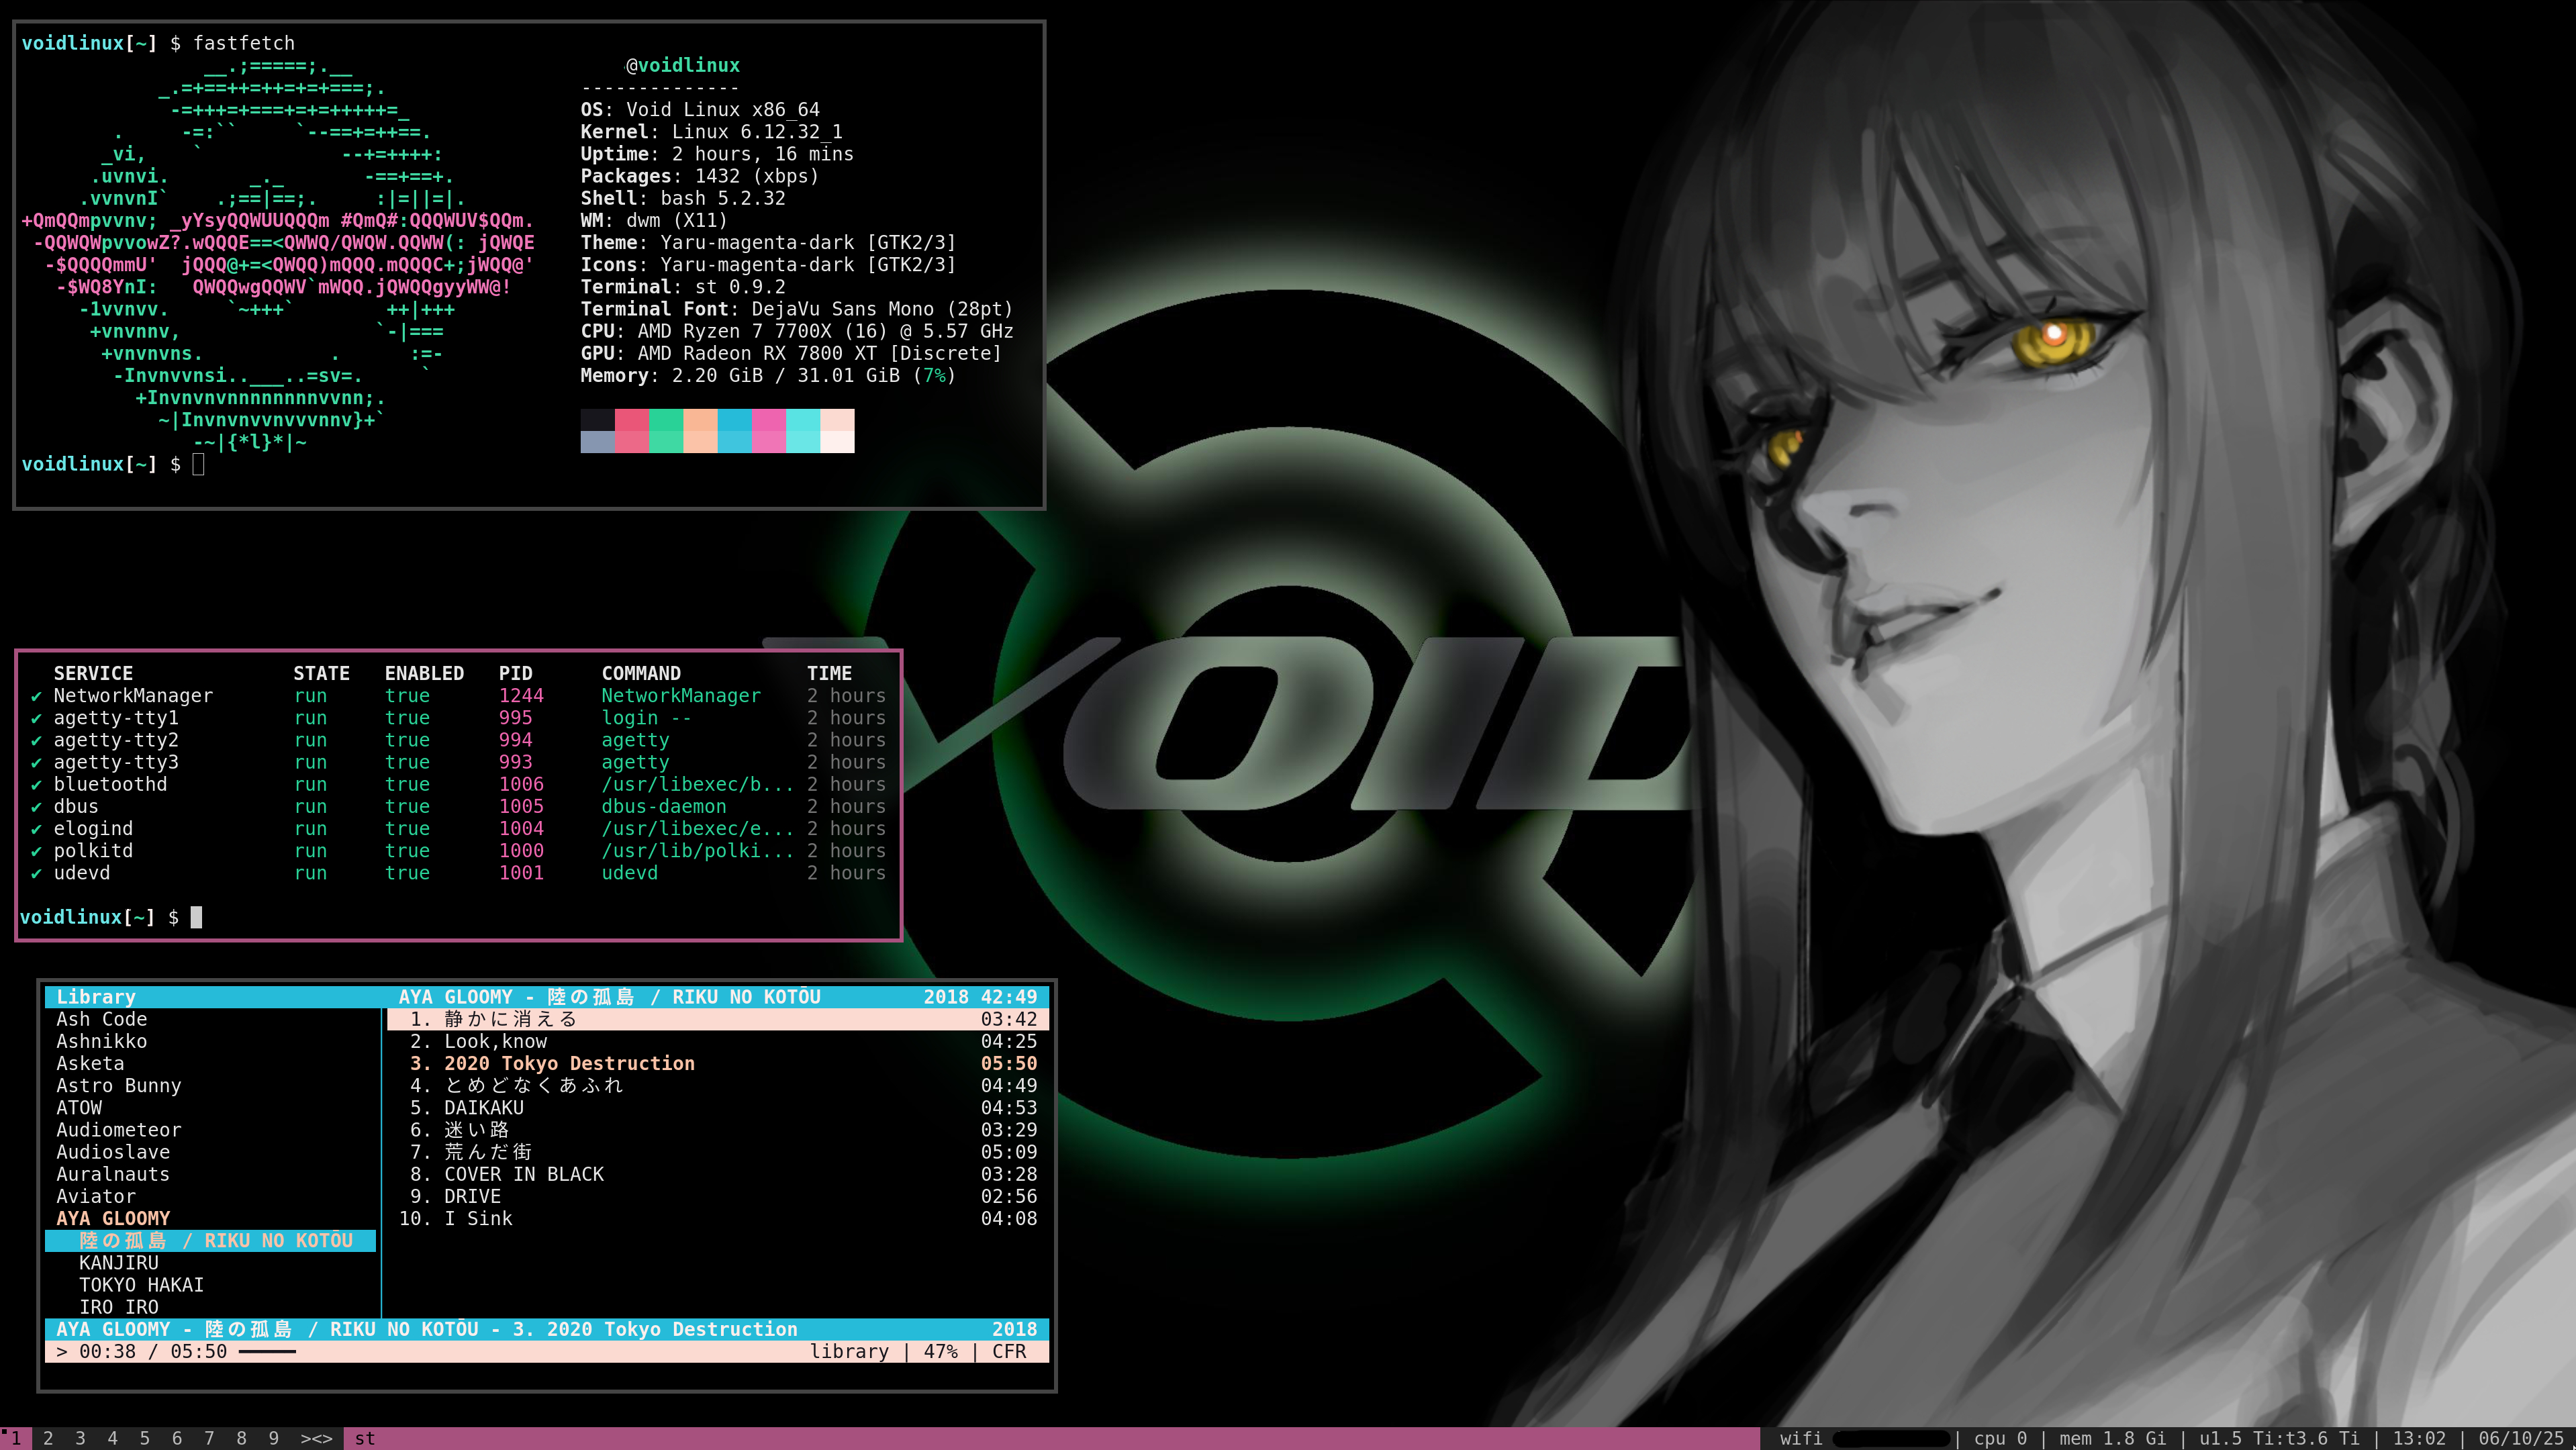The width and height of the screenshot is (2576, 1450).
Task: Click the bluetoothd service row
Action: (x=458, y=784)
